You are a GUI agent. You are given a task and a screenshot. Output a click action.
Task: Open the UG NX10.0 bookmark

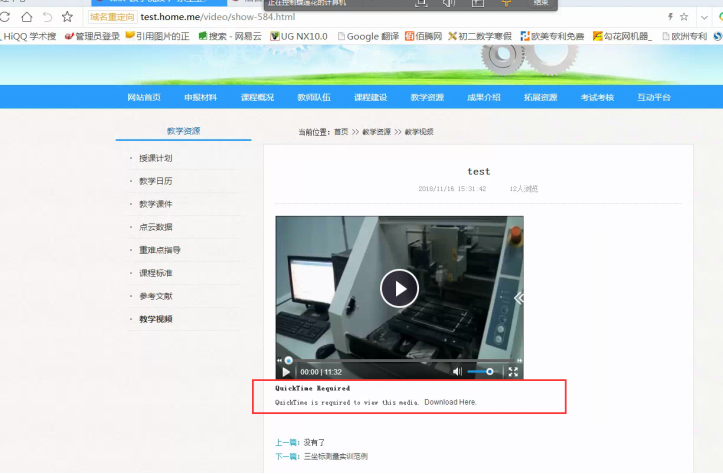point(302,36)
